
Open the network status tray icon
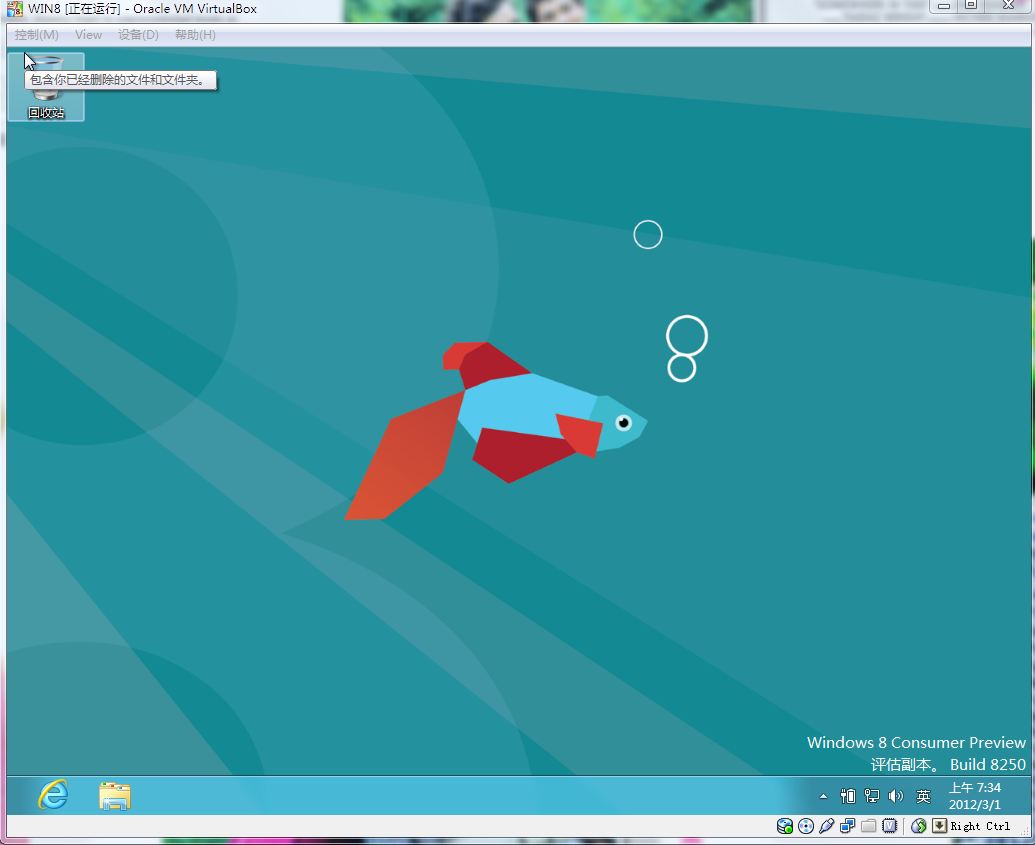tap(872, 796)
